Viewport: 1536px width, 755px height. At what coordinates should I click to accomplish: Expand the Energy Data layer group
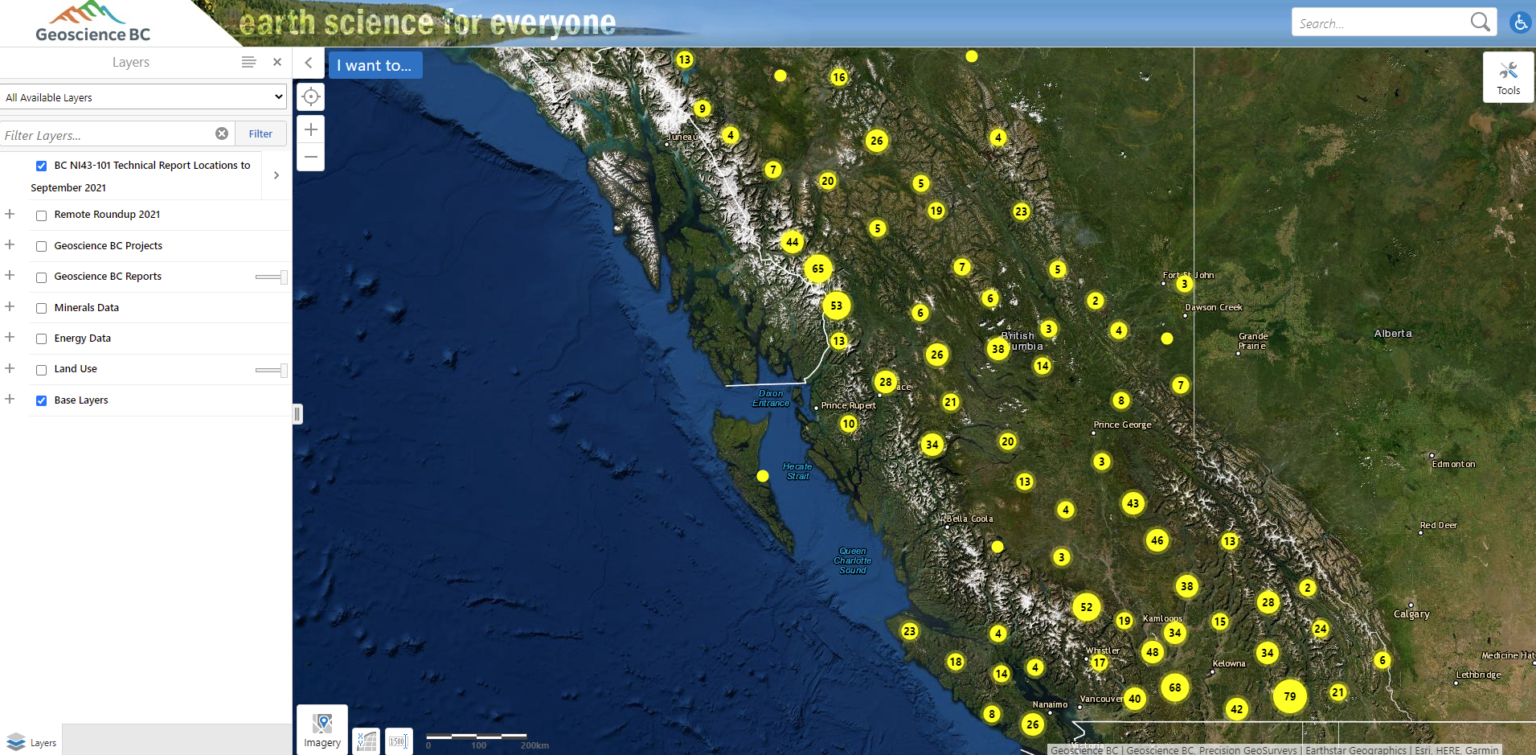(x=9, y=338)
